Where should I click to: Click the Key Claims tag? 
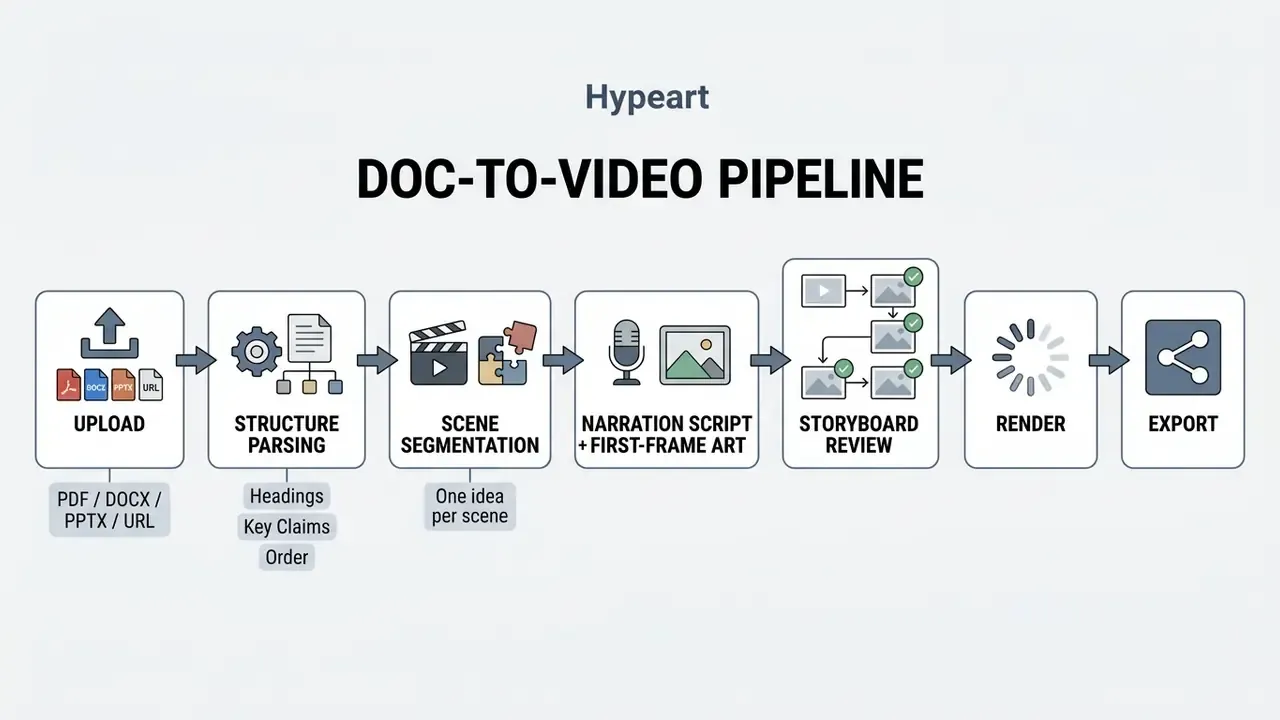tap(287, 527)
